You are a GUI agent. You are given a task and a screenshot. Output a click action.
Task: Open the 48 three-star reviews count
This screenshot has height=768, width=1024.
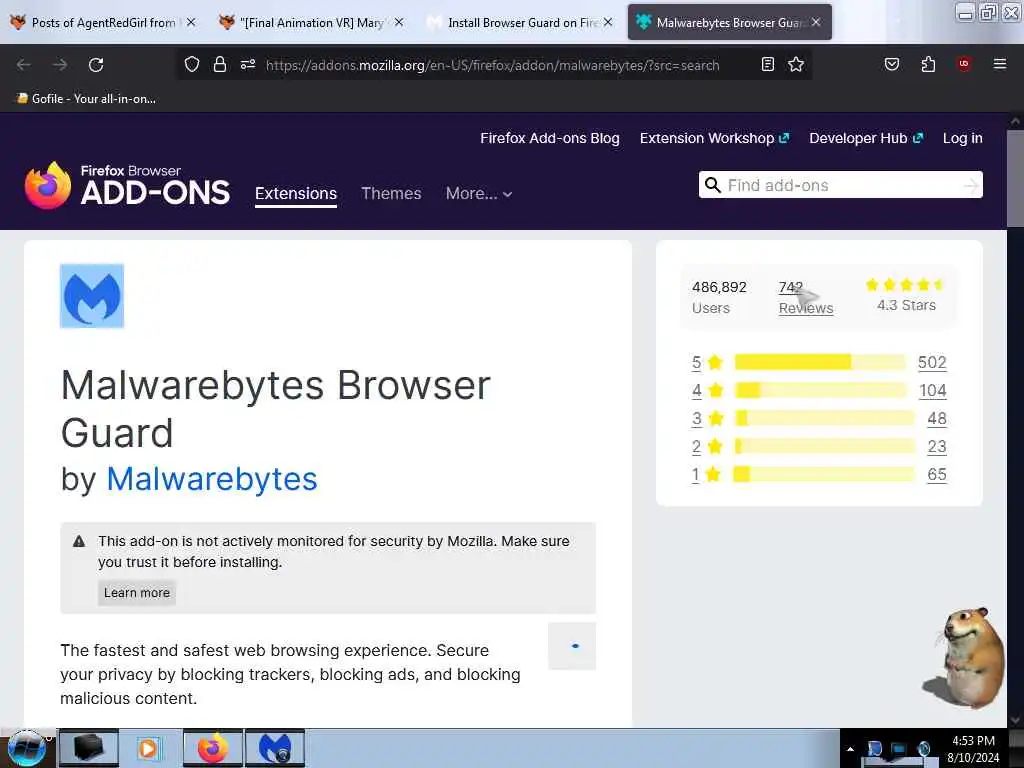tap(936, 419)
